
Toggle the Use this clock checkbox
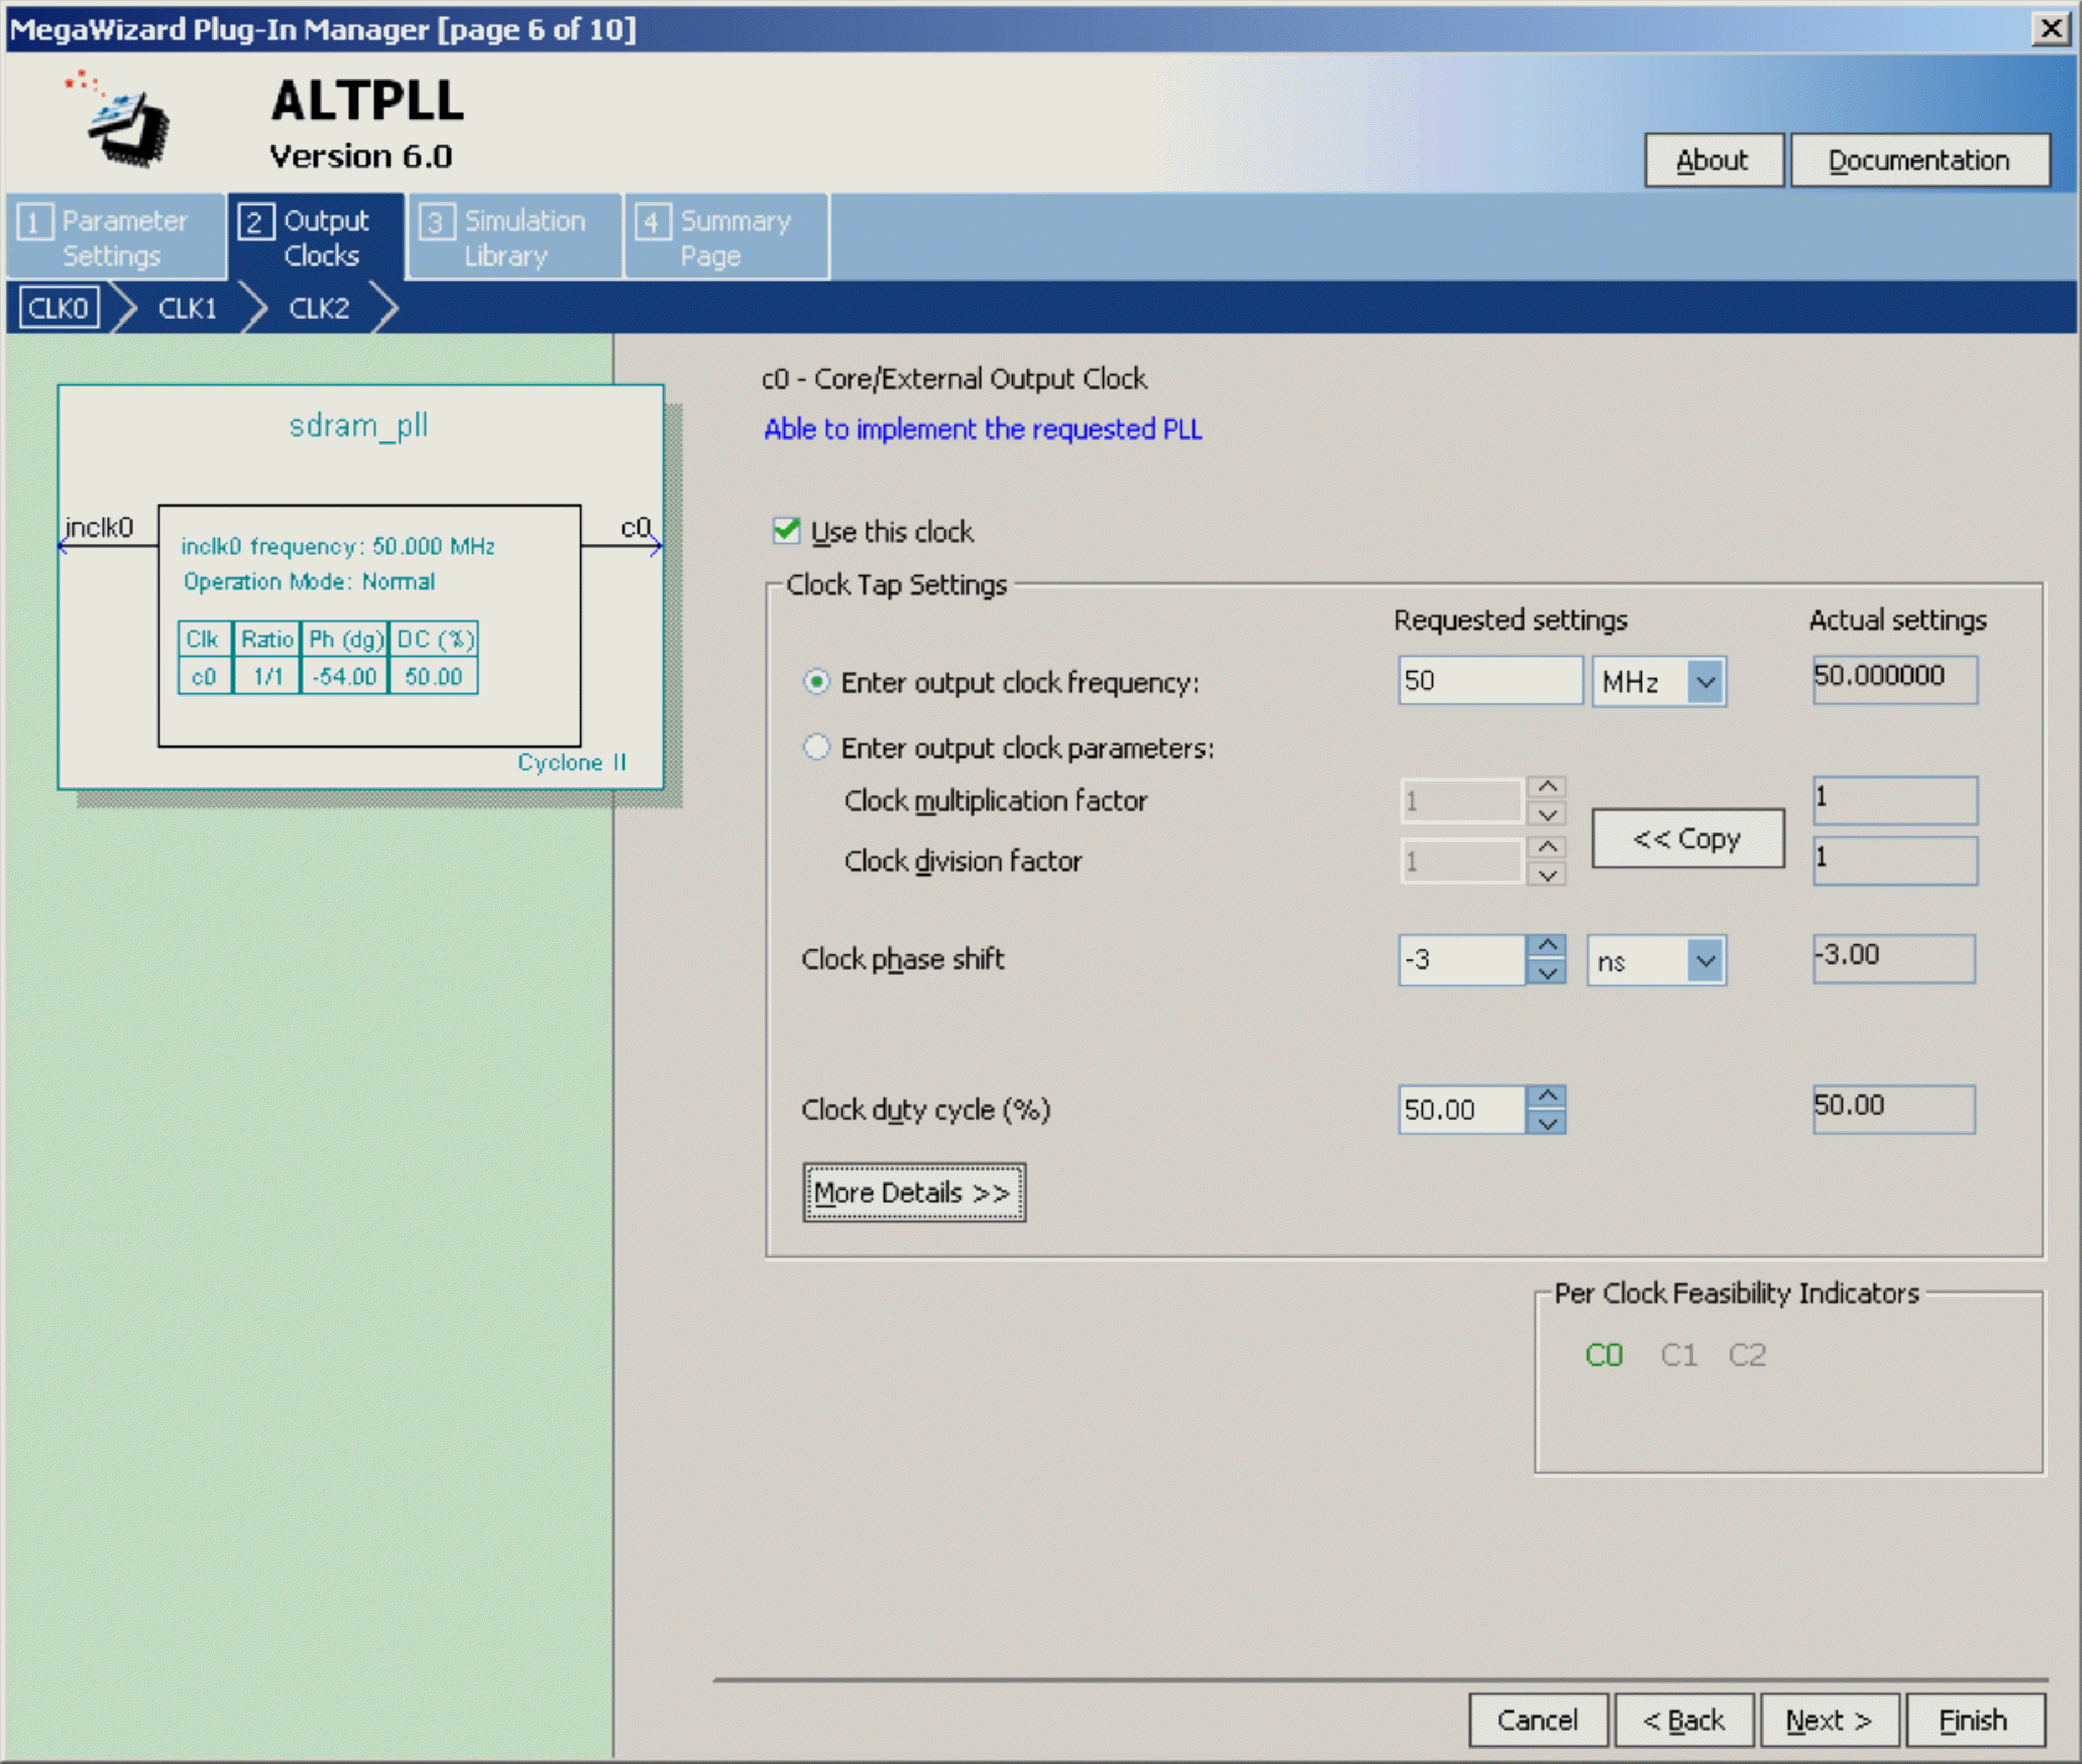click(x=786, y=531)
